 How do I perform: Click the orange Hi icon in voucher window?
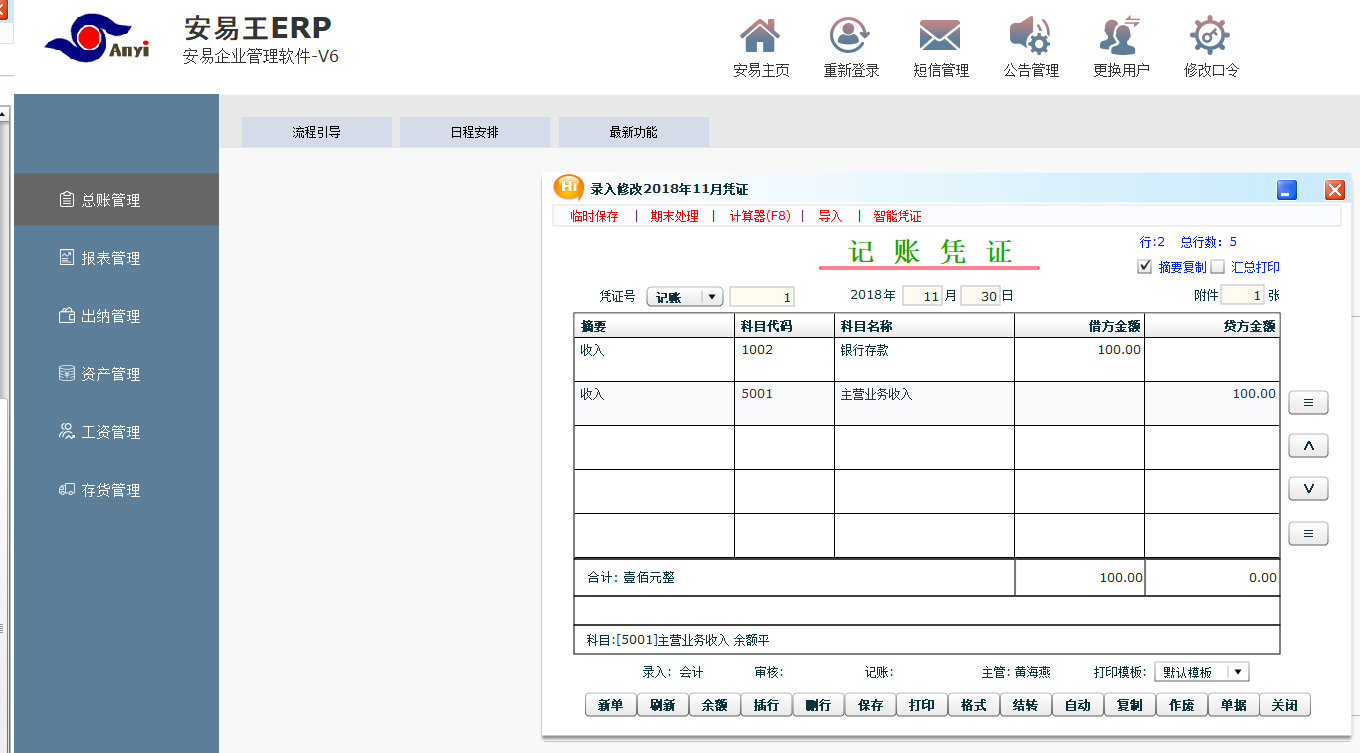pyautogui.click(x=569, y=187)
